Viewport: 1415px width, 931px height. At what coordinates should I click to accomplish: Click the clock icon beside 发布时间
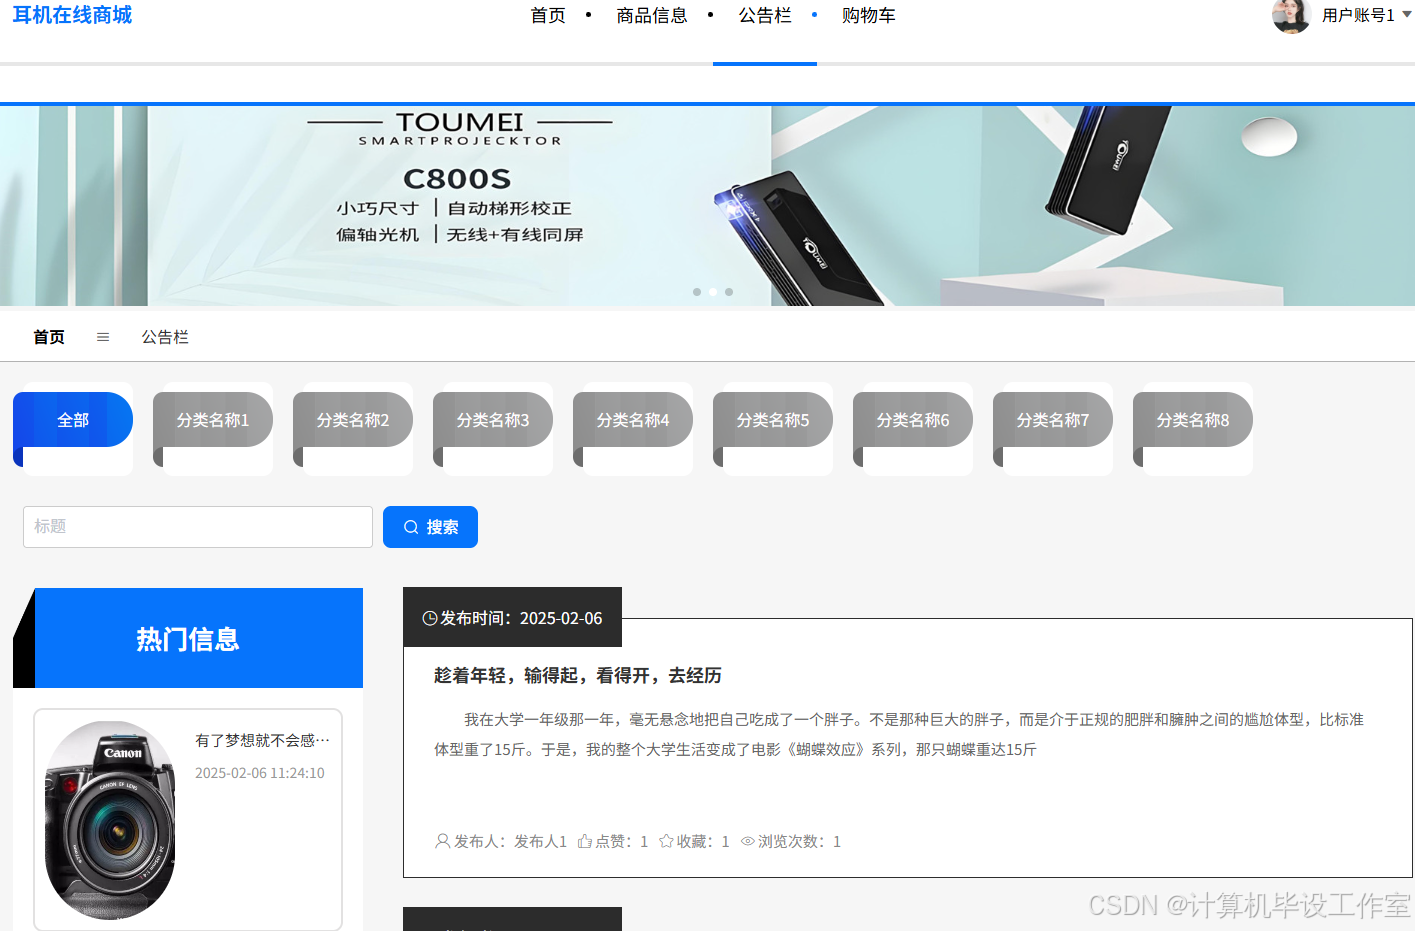pyautogui.click(x=430, y=618)
